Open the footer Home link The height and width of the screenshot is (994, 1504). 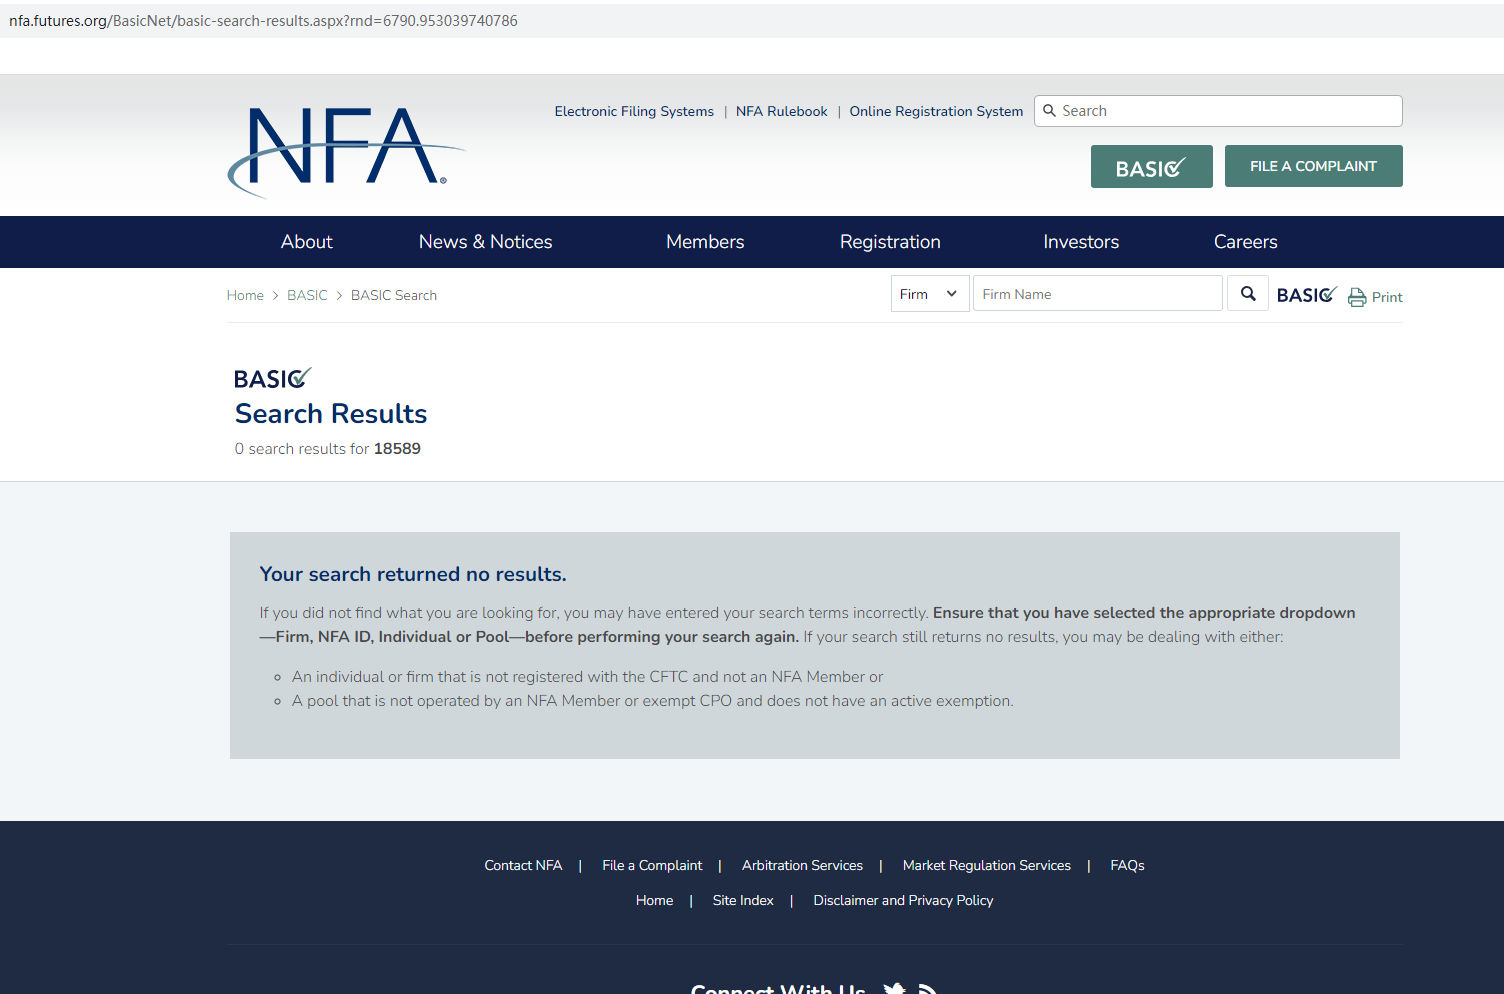click(x=654, y=900)
